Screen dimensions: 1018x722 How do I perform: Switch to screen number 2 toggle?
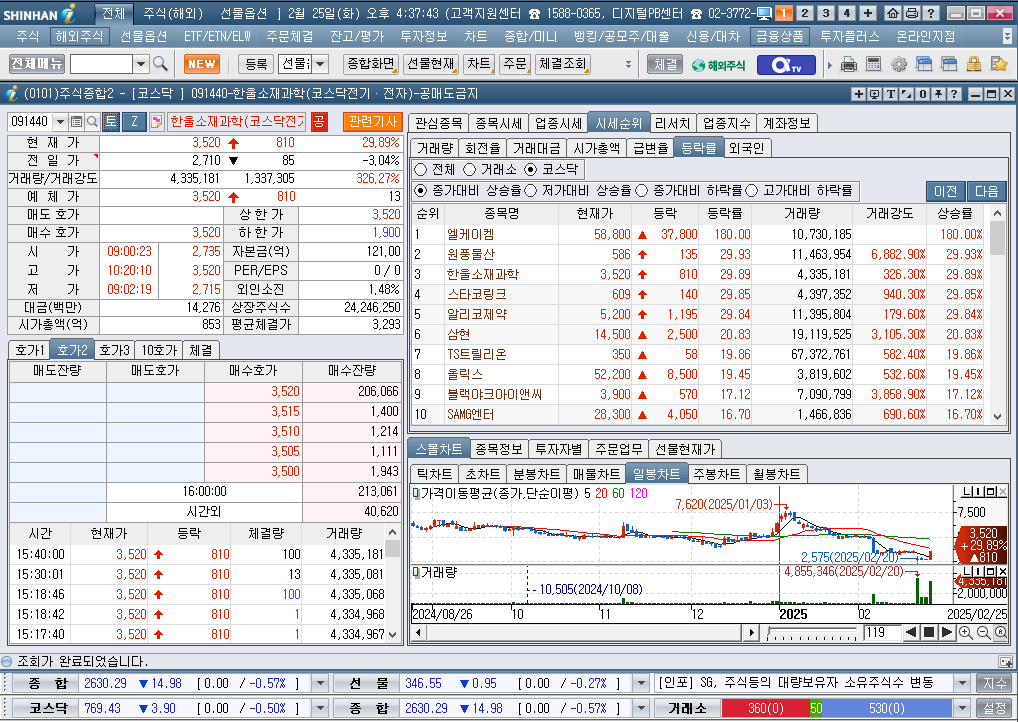805,13
